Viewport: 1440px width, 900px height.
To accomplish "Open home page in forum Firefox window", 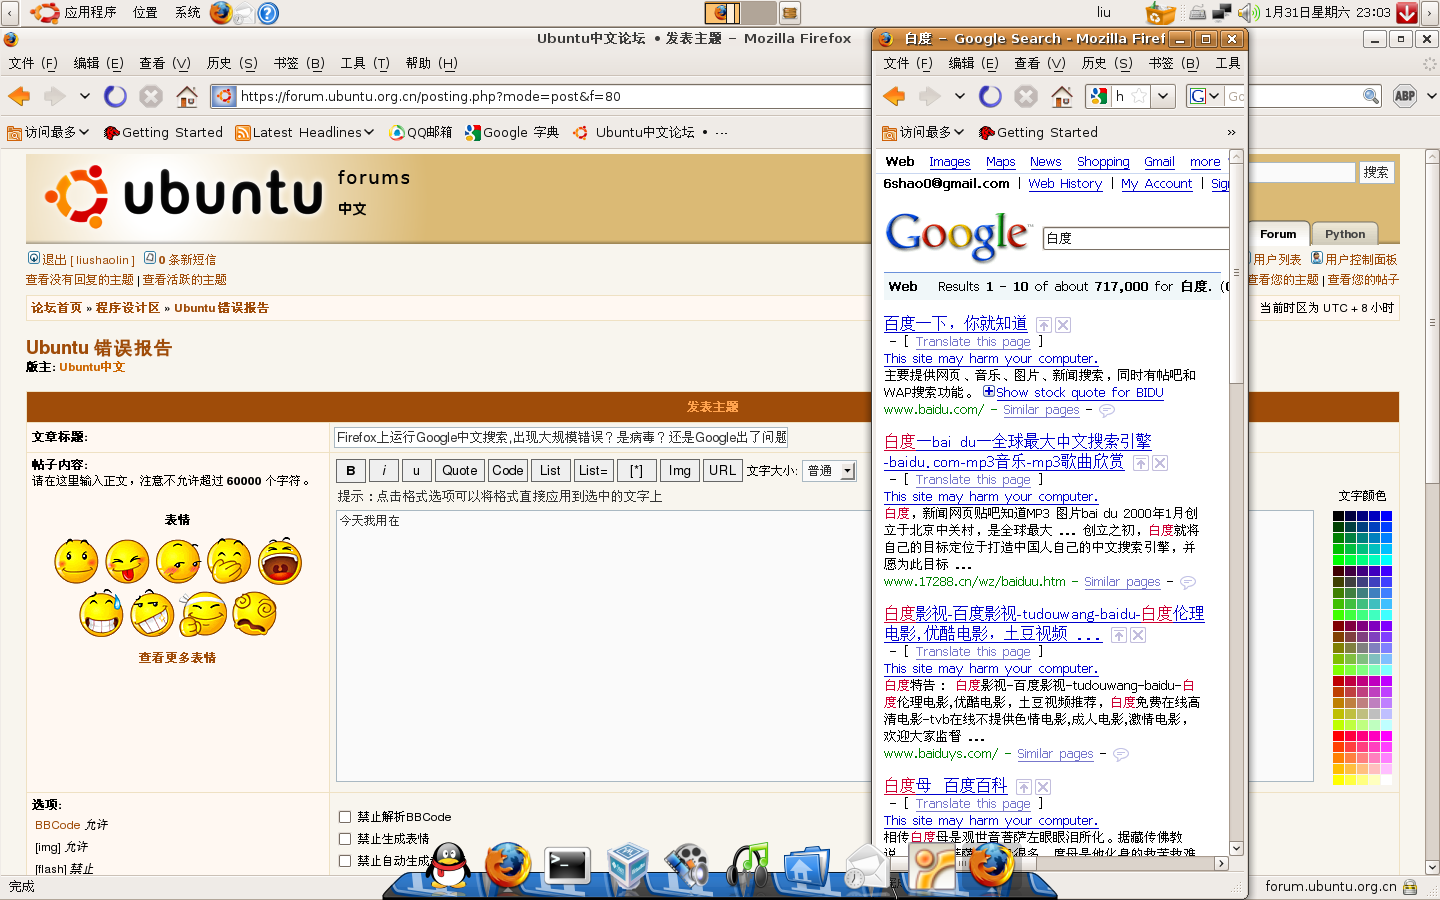I will click(187, 96).
